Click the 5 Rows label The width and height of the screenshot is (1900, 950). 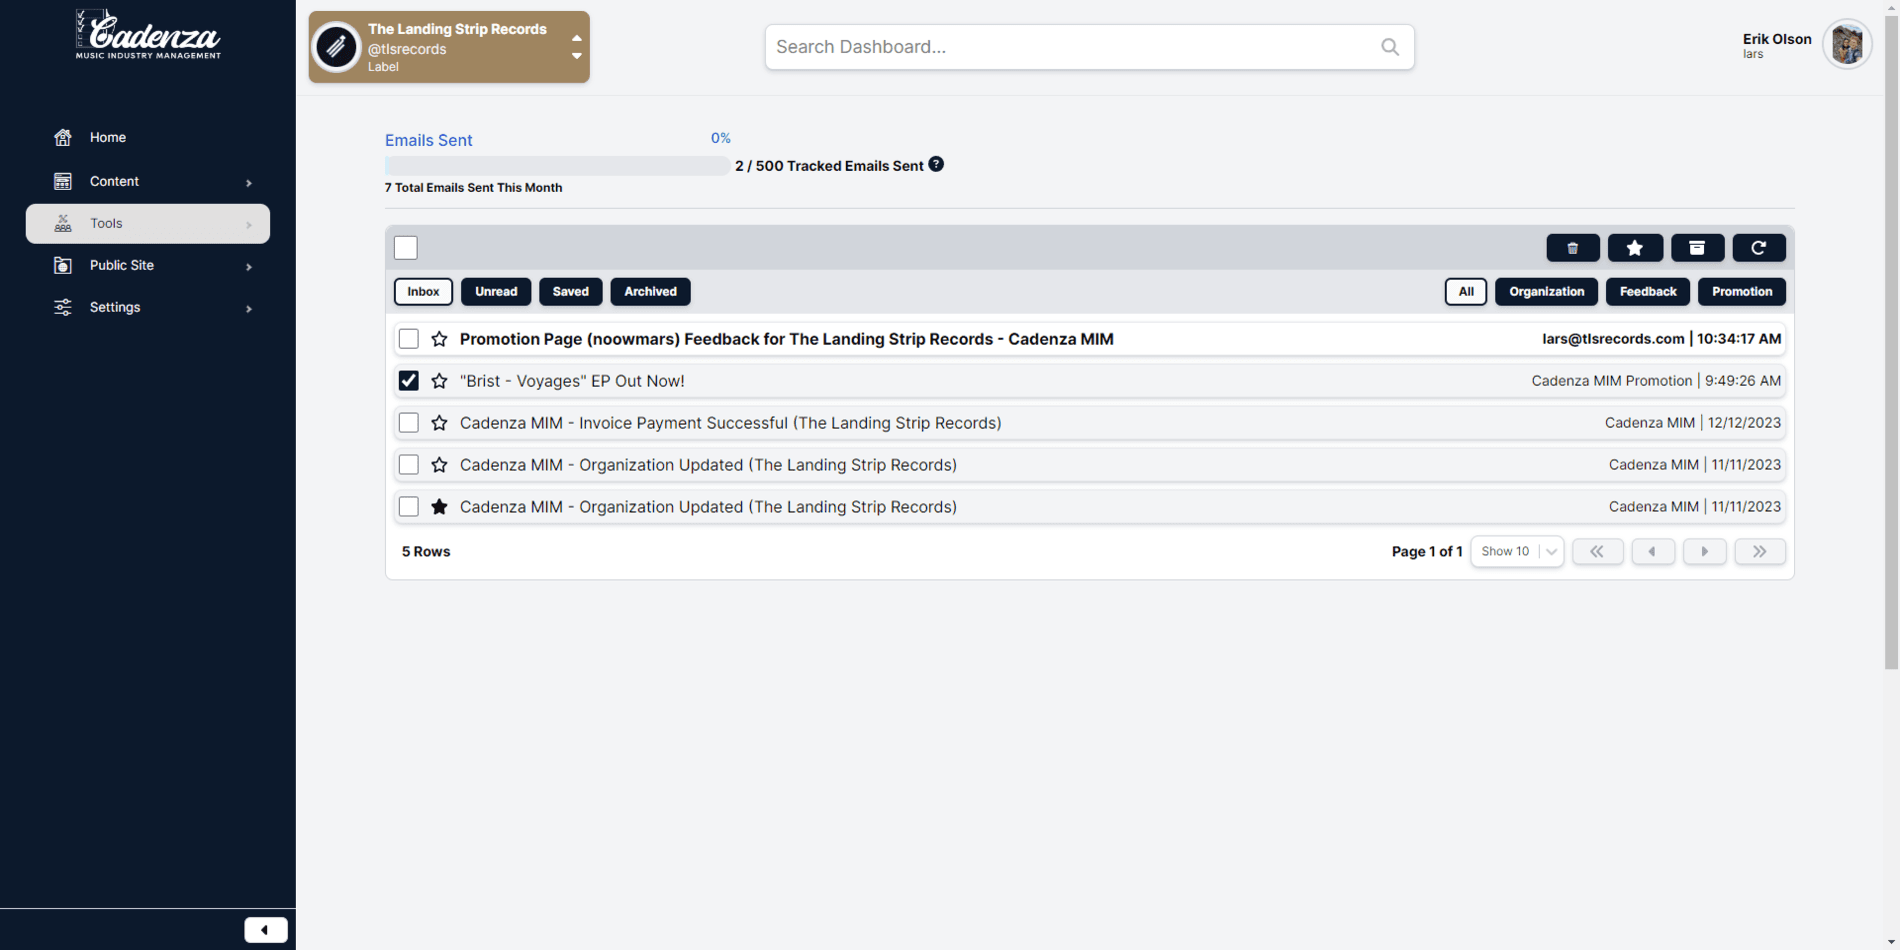(426, 551)
